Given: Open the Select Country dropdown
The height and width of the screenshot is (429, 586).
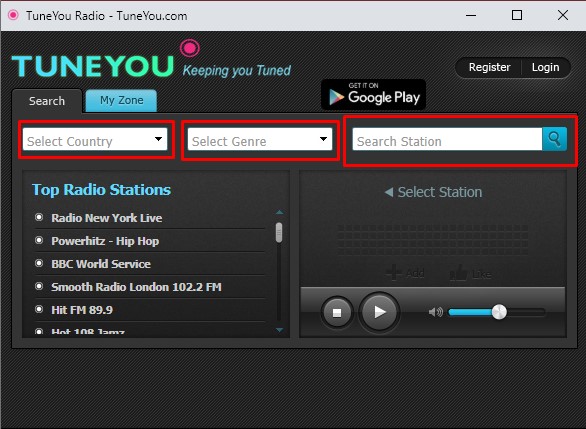Looking at the screenshot, I should [95, 139].
